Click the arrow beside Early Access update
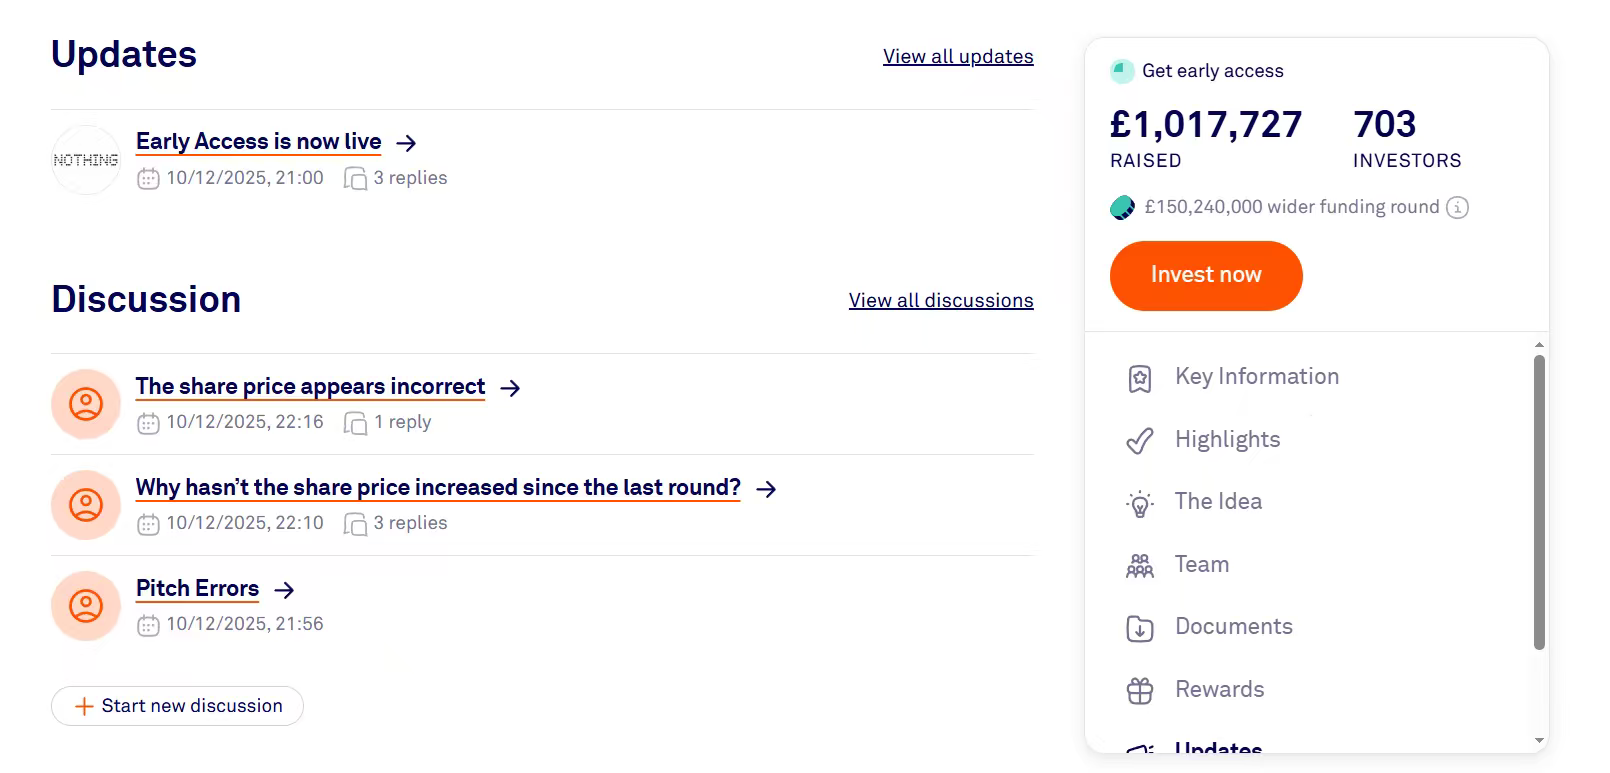 point(406,143)
